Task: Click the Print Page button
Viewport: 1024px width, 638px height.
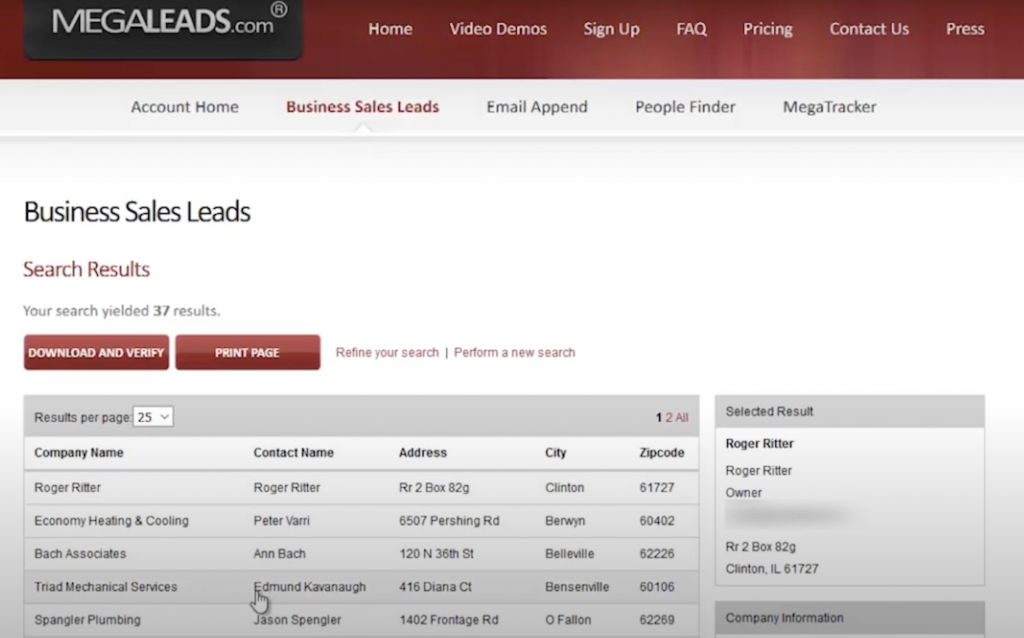Action: (x=248, y=353)
